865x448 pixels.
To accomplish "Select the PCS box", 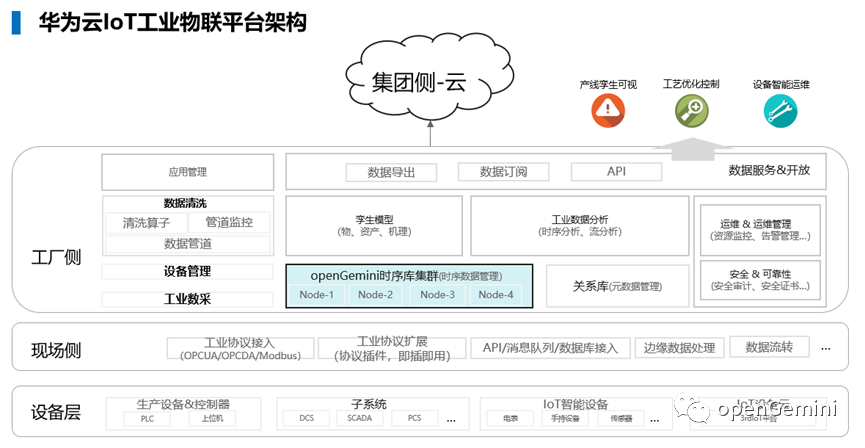I will 414,418.
